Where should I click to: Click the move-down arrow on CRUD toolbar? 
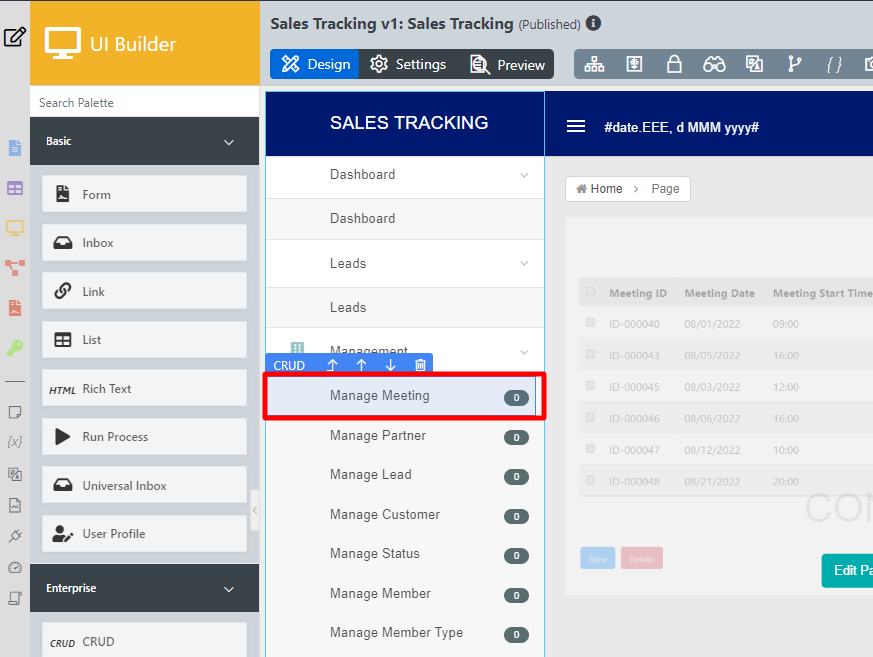tap(391, 365)
